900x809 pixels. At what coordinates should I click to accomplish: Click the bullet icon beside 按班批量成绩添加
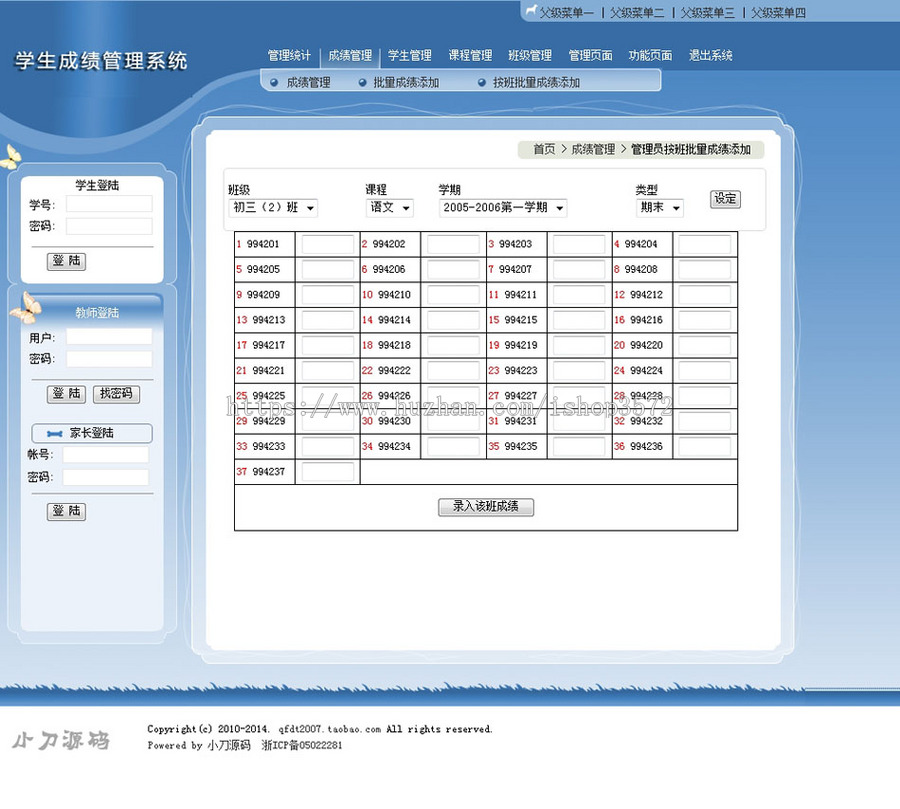coord(482,83)
